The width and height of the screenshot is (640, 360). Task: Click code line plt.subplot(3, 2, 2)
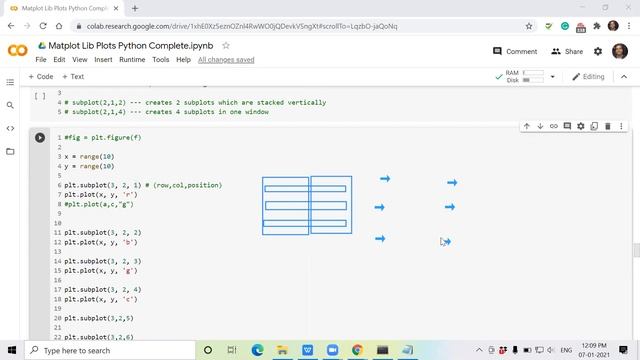click(103, 233)
